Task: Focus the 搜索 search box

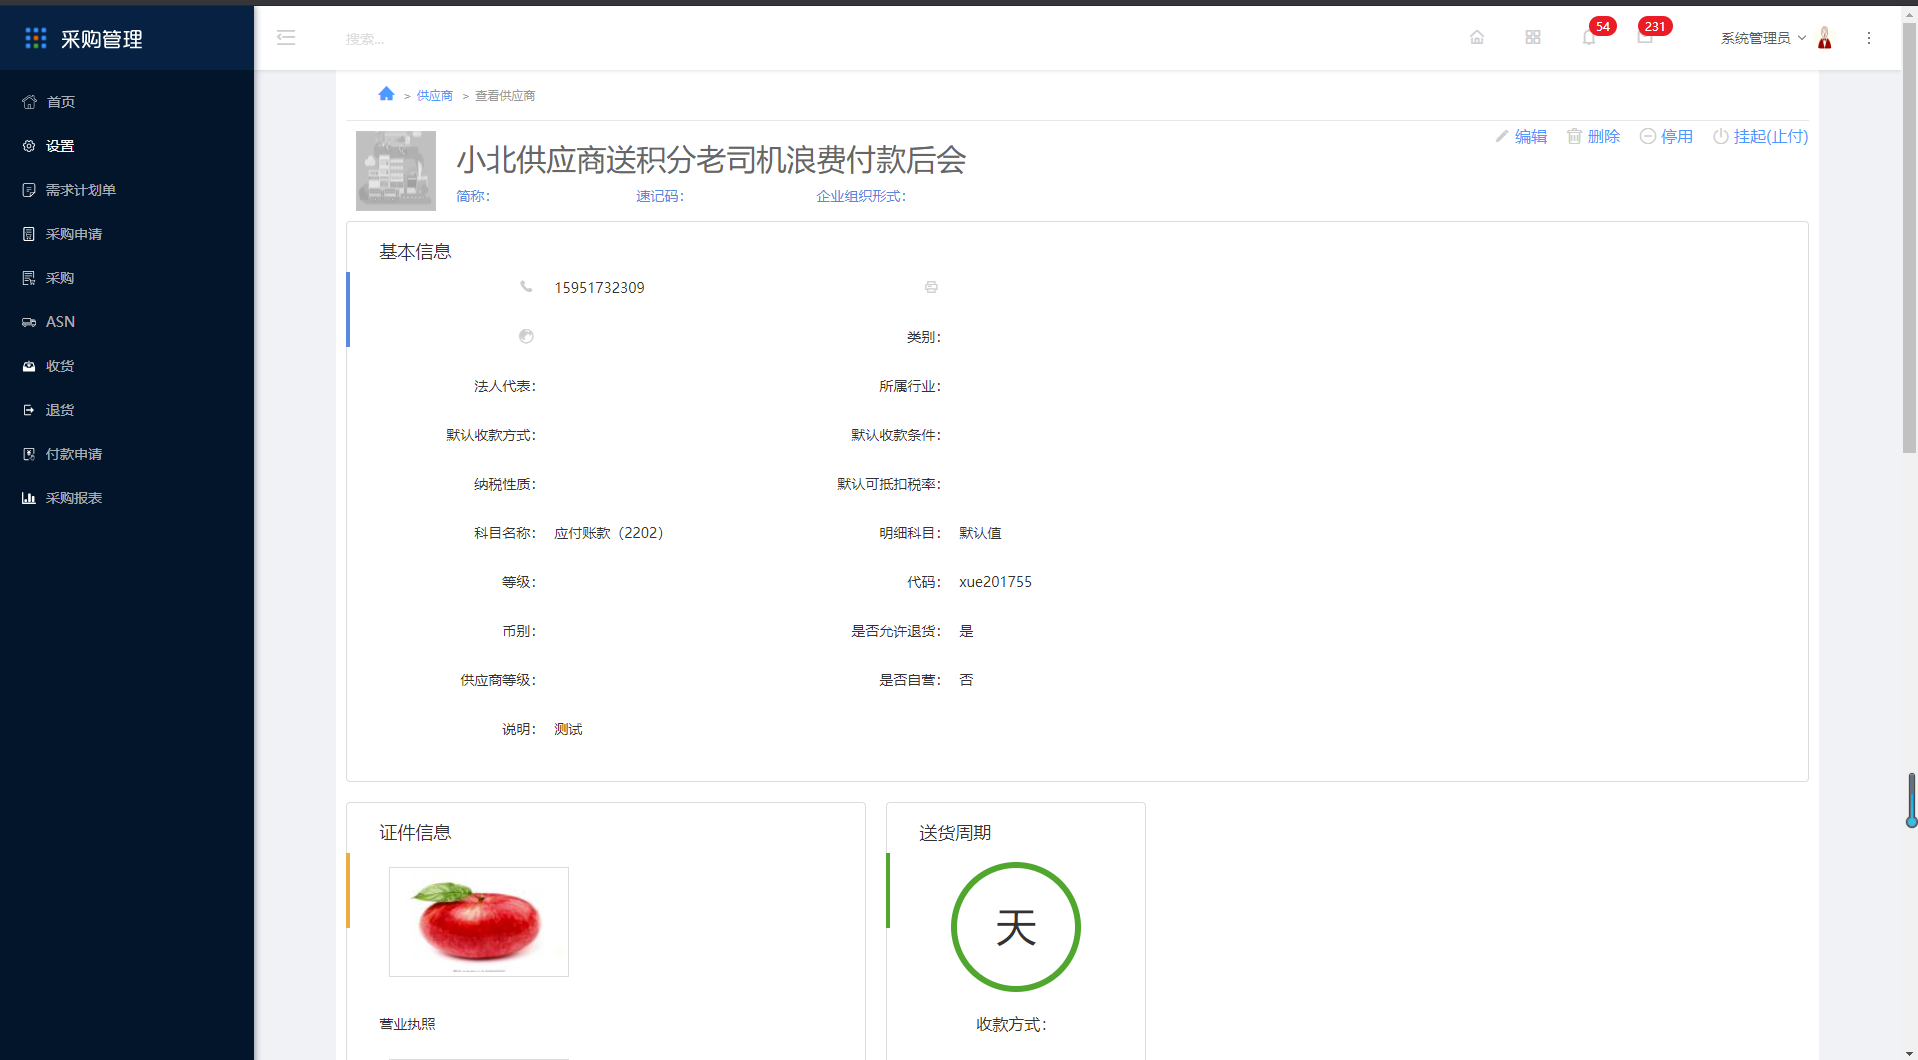Action: pyautogui.click(x=365, y=39)
